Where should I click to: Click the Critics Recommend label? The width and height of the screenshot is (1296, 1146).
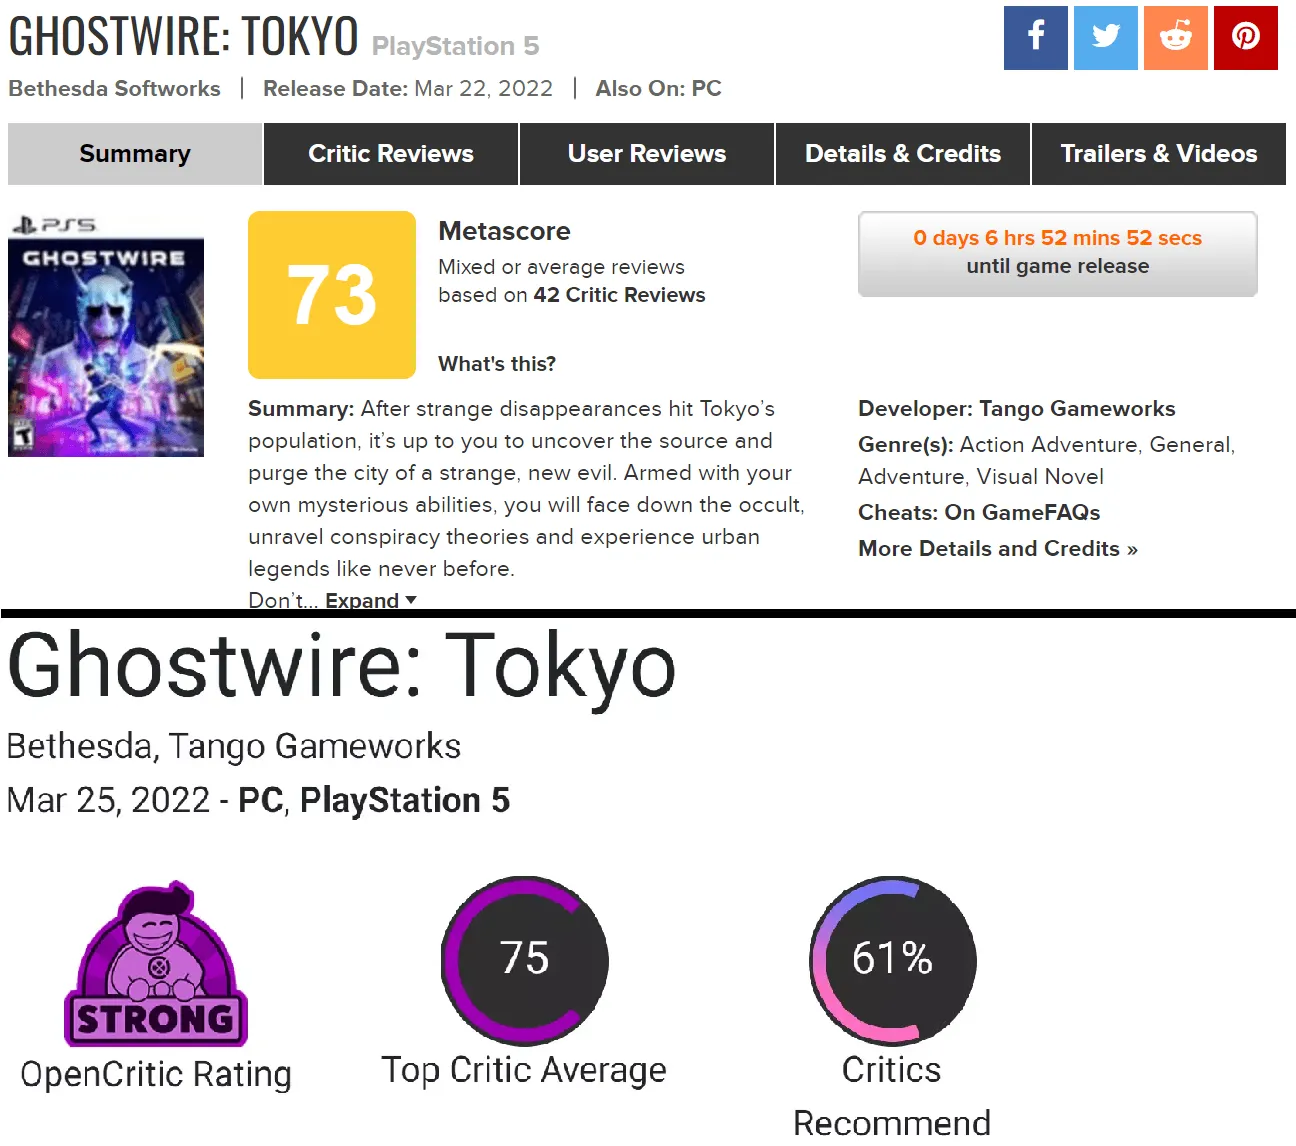(x=892, y=1096)
